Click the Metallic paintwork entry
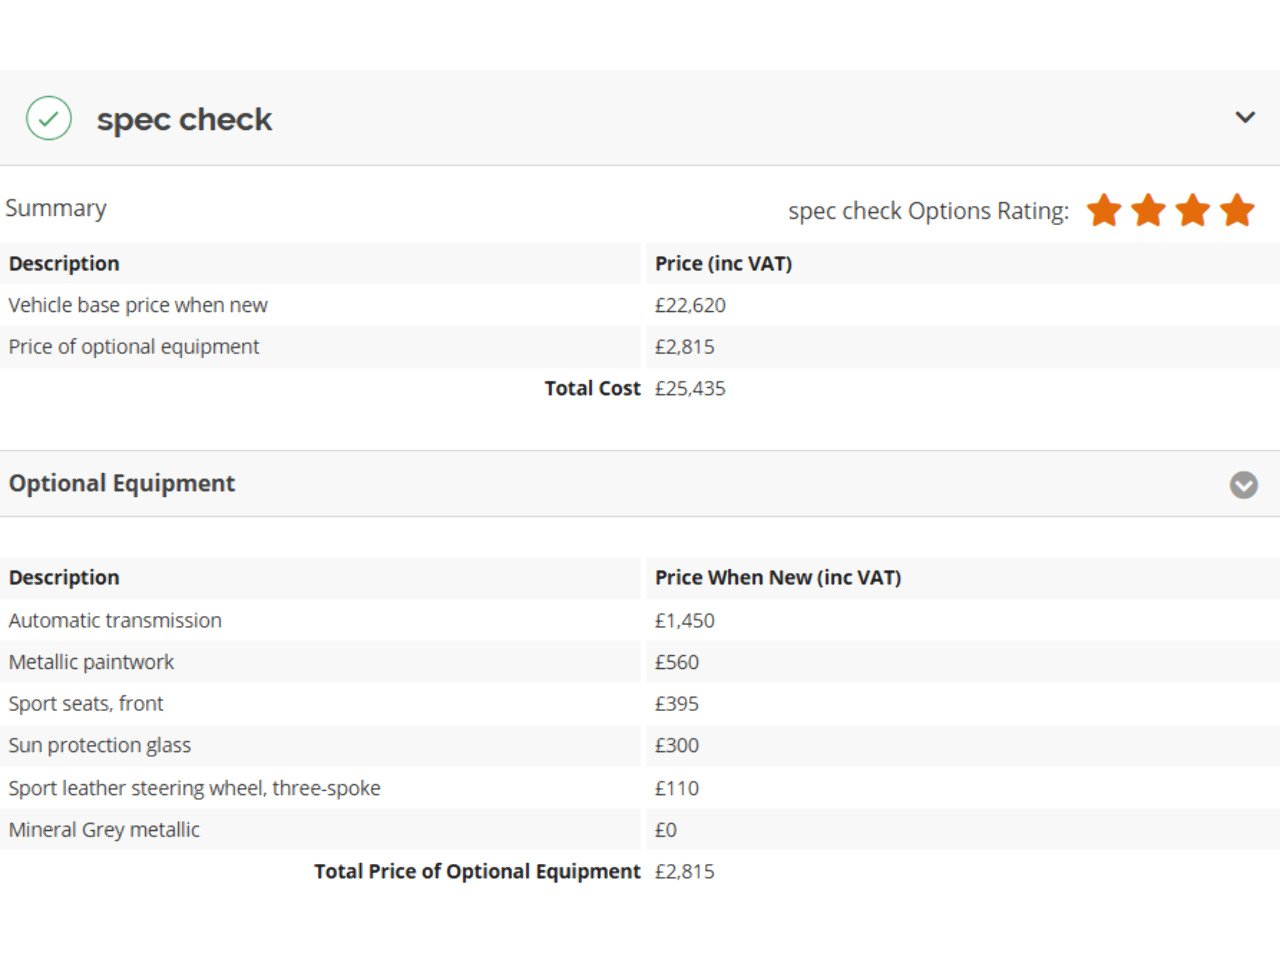This screenshot has width=1280, height=960. click(x=91, y=662)
